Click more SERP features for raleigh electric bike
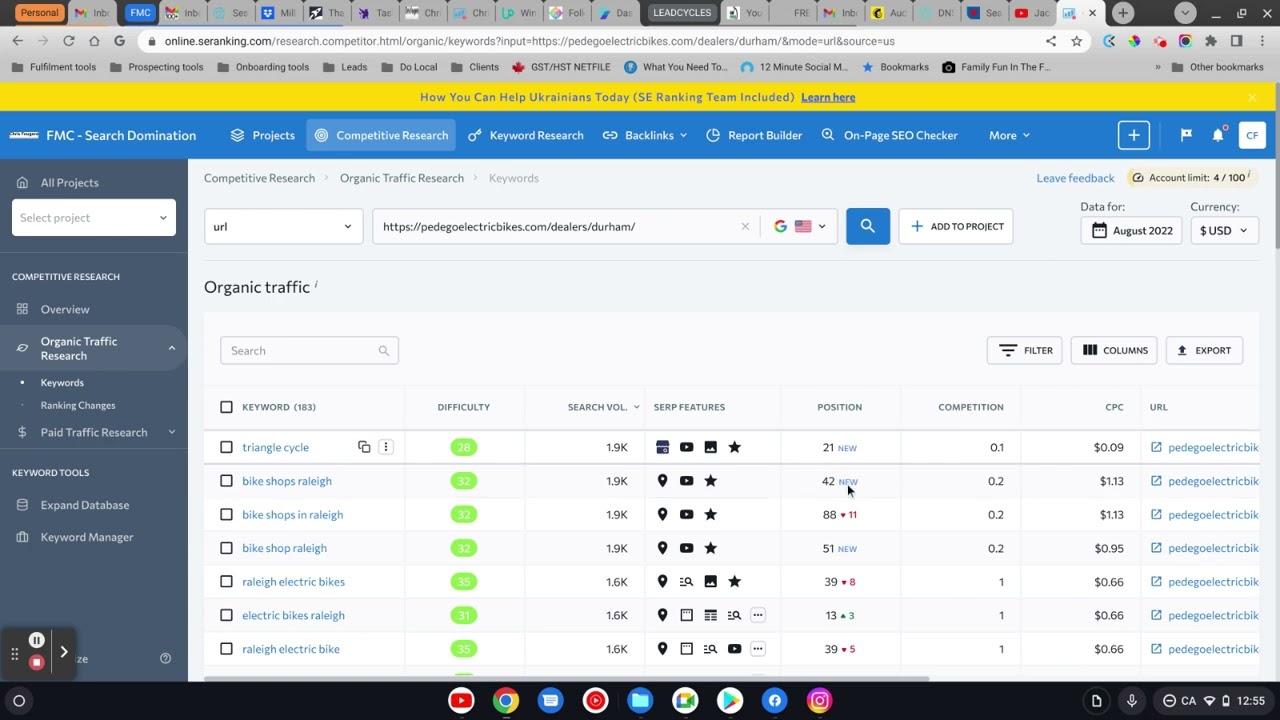 click(758, 649)
